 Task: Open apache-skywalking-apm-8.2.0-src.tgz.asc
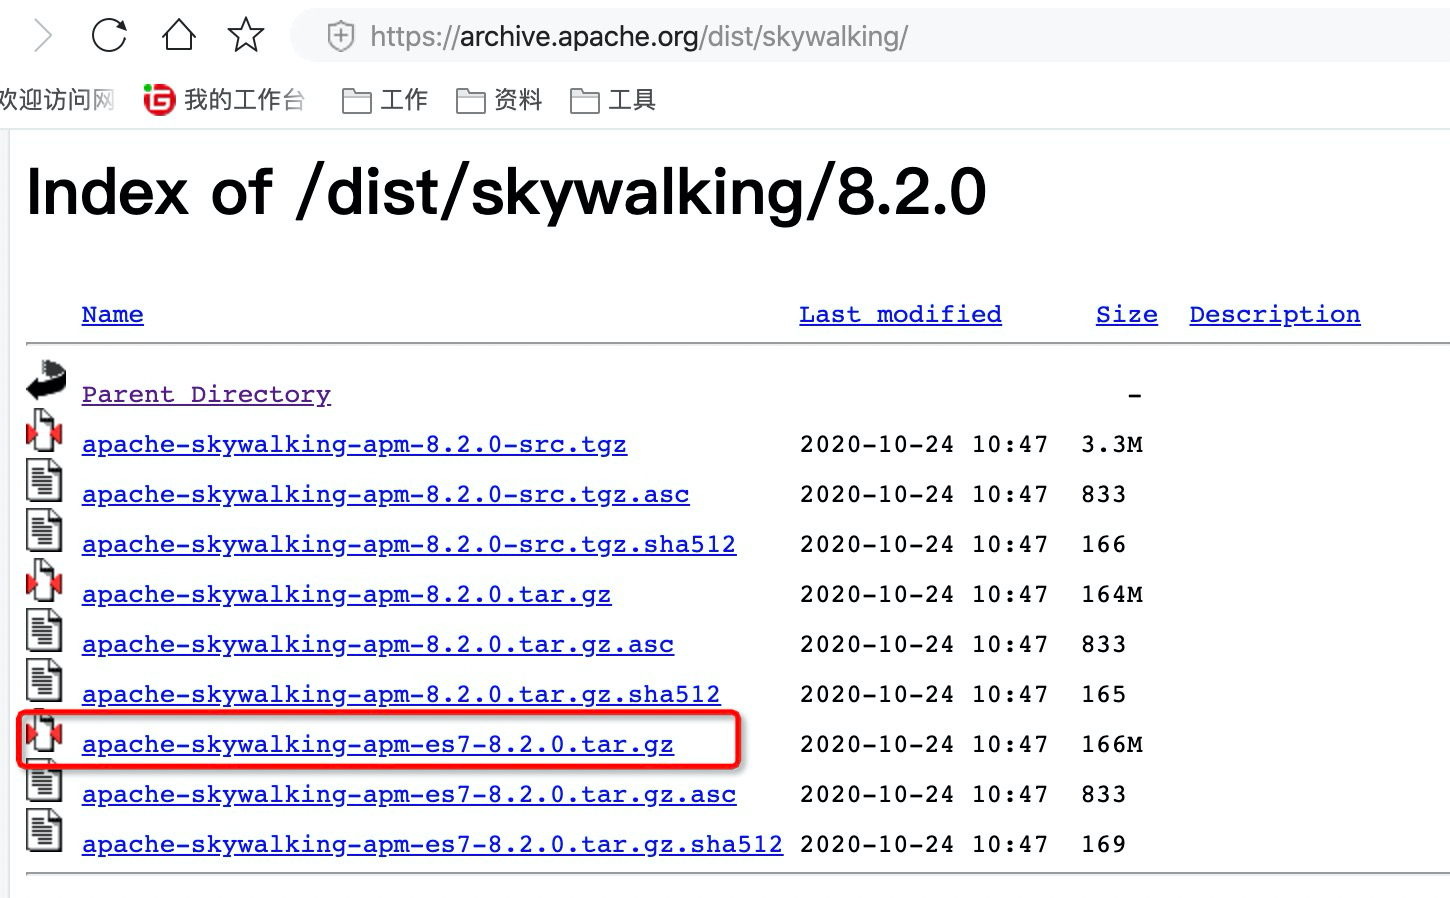coord(385,494)
